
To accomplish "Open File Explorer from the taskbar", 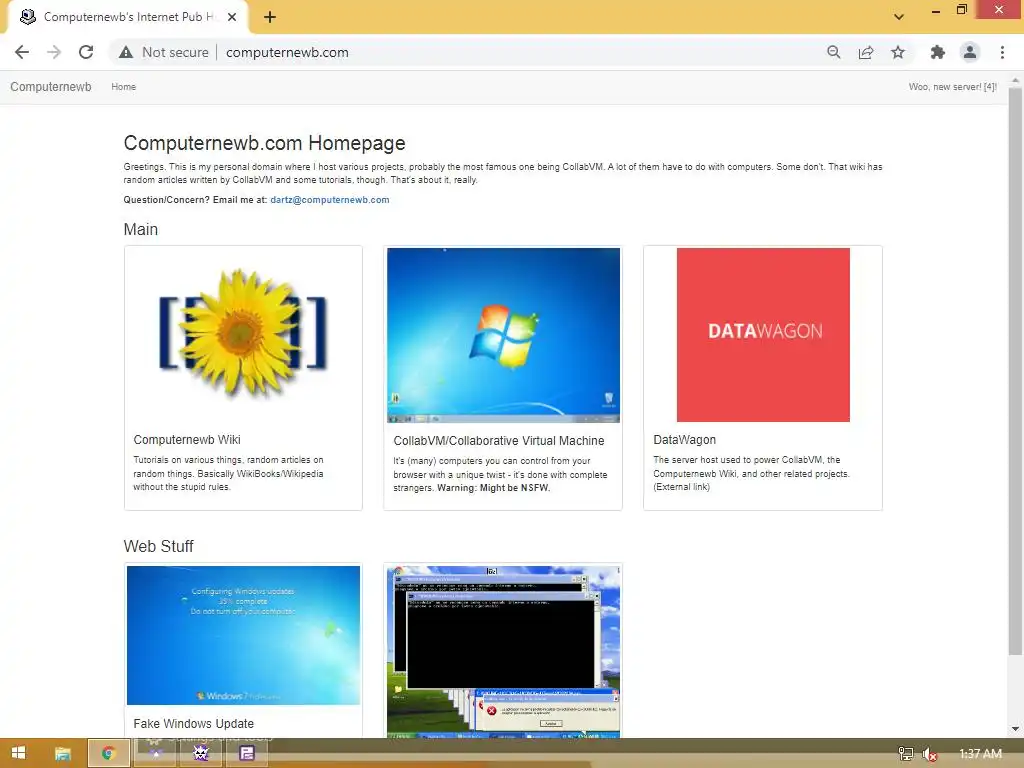I will coord(63,754).
